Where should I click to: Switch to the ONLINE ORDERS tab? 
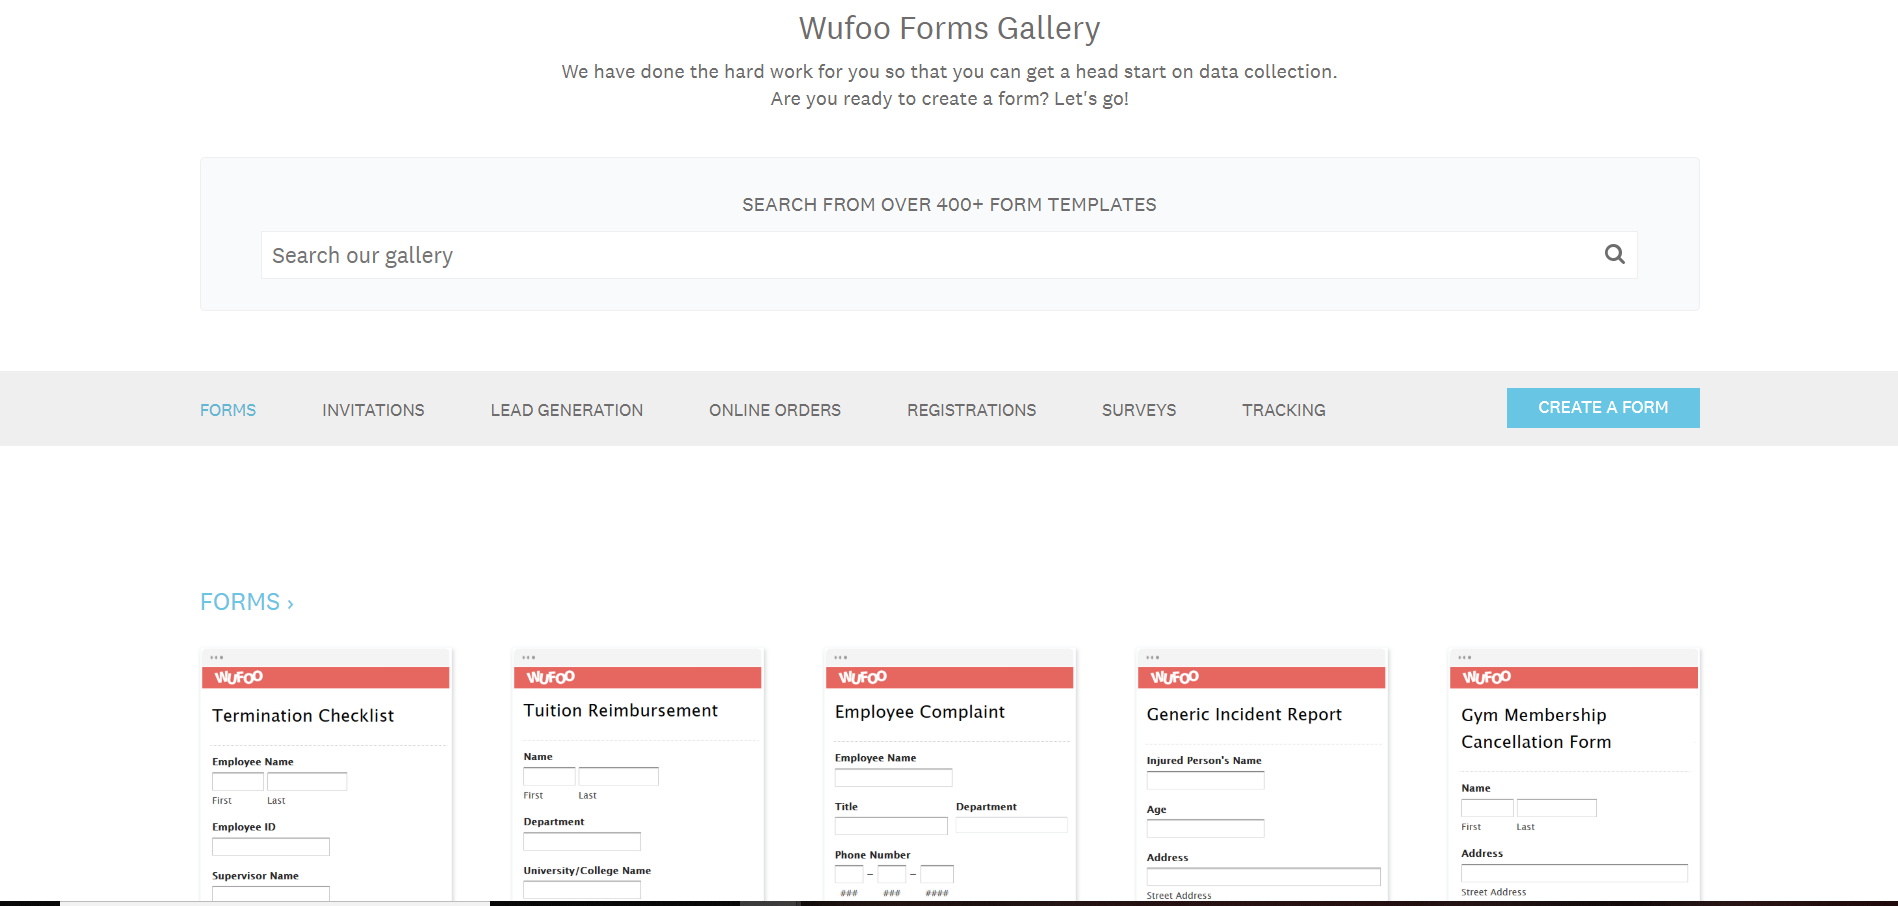pos(775,410)
